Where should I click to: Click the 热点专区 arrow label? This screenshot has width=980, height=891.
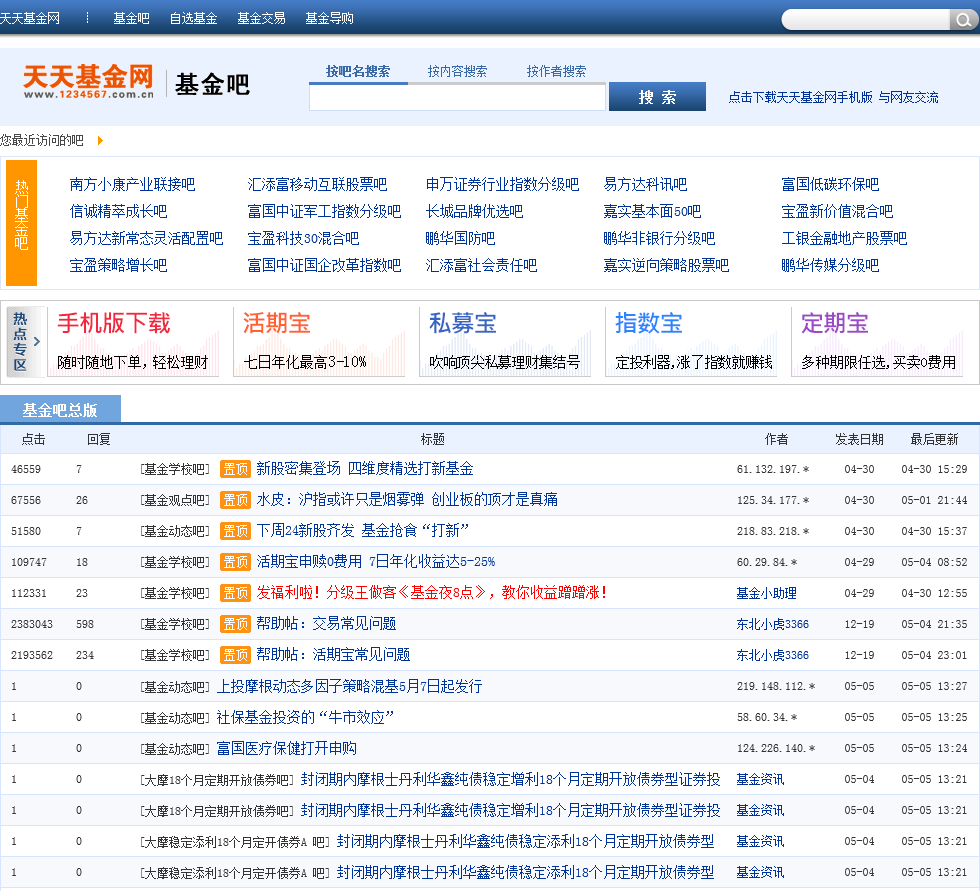coord(24,341)
